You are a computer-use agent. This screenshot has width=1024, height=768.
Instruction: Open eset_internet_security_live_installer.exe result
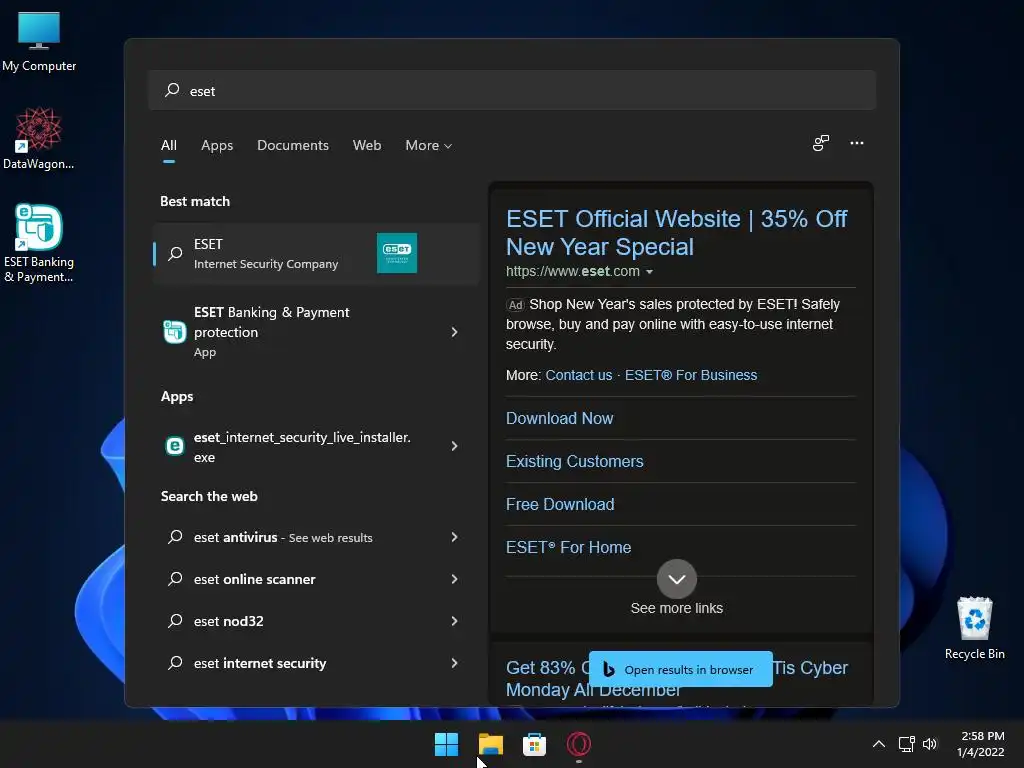click(x=316, y=447)
